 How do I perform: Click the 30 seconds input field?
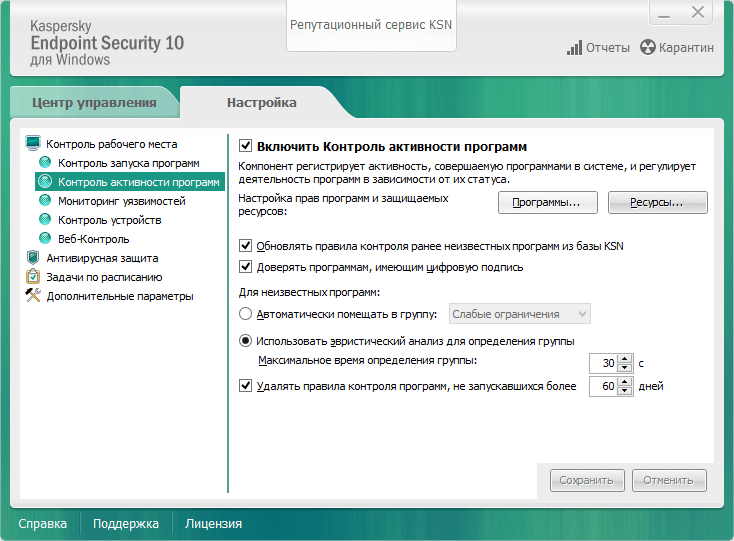tap(603, 363)
